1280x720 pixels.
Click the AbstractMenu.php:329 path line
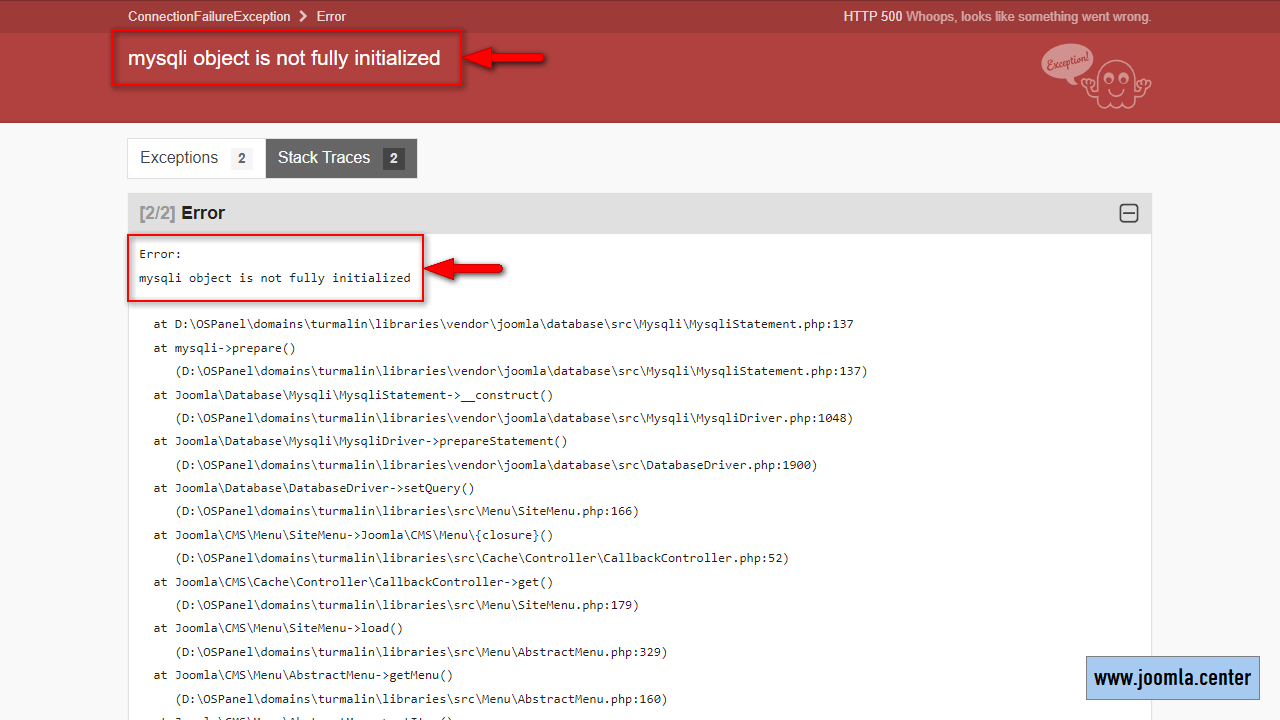click(x=421, y=652)
